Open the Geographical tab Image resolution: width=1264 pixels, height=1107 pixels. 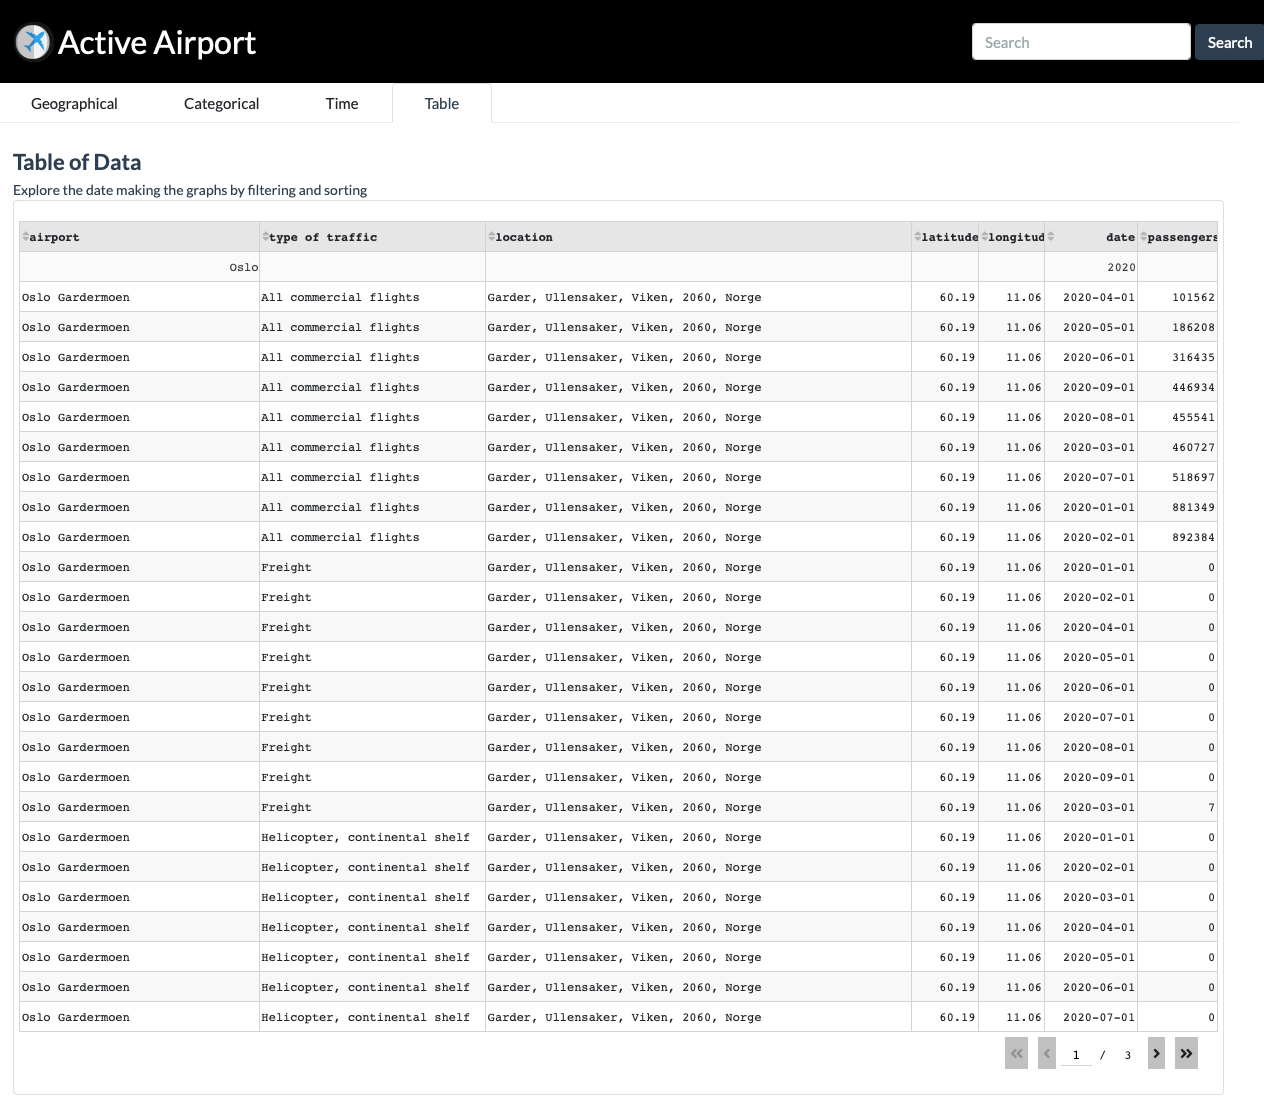(74, 103)
